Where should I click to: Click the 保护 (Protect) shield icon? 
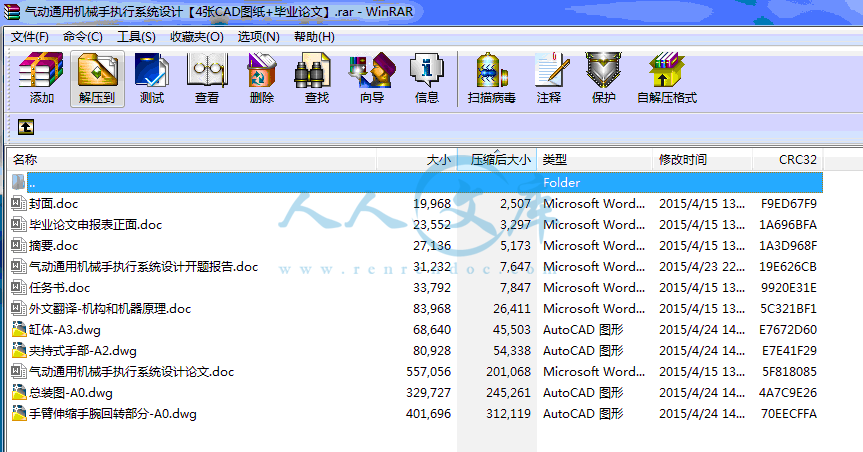603,70
